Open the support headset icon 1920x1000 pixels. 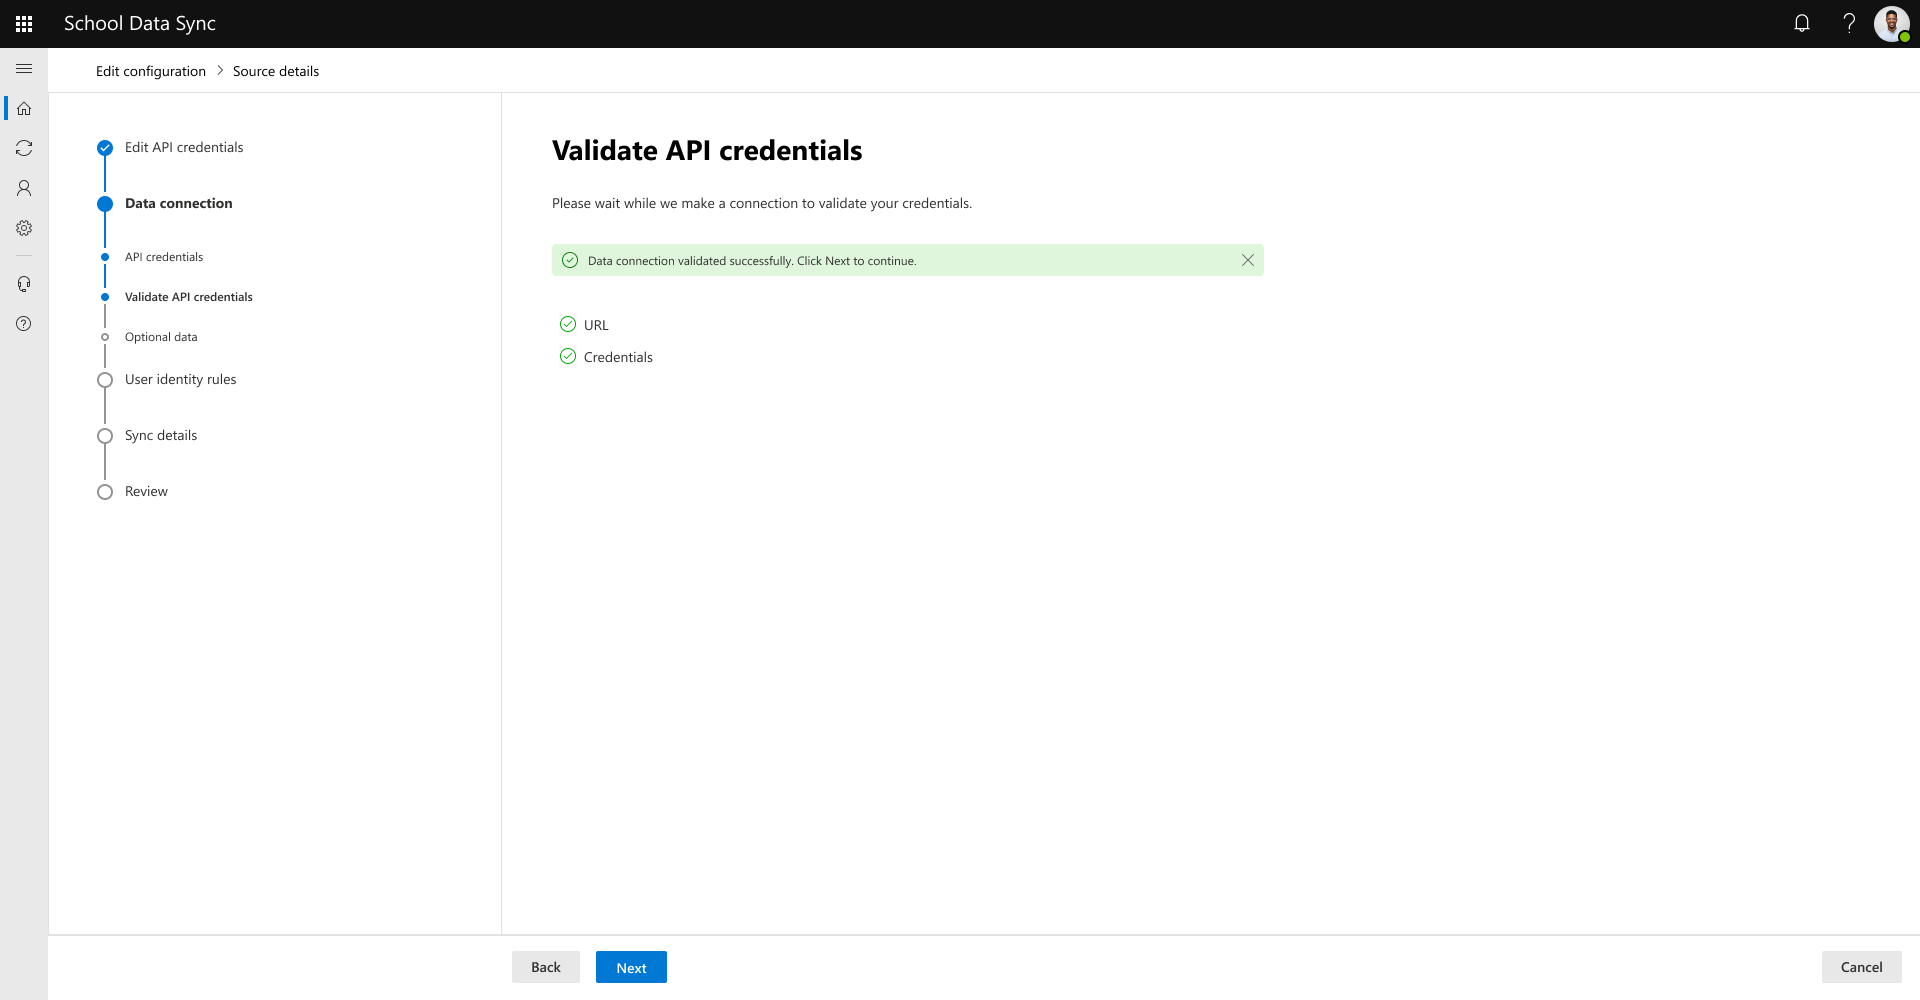click(x=24, y=284)
